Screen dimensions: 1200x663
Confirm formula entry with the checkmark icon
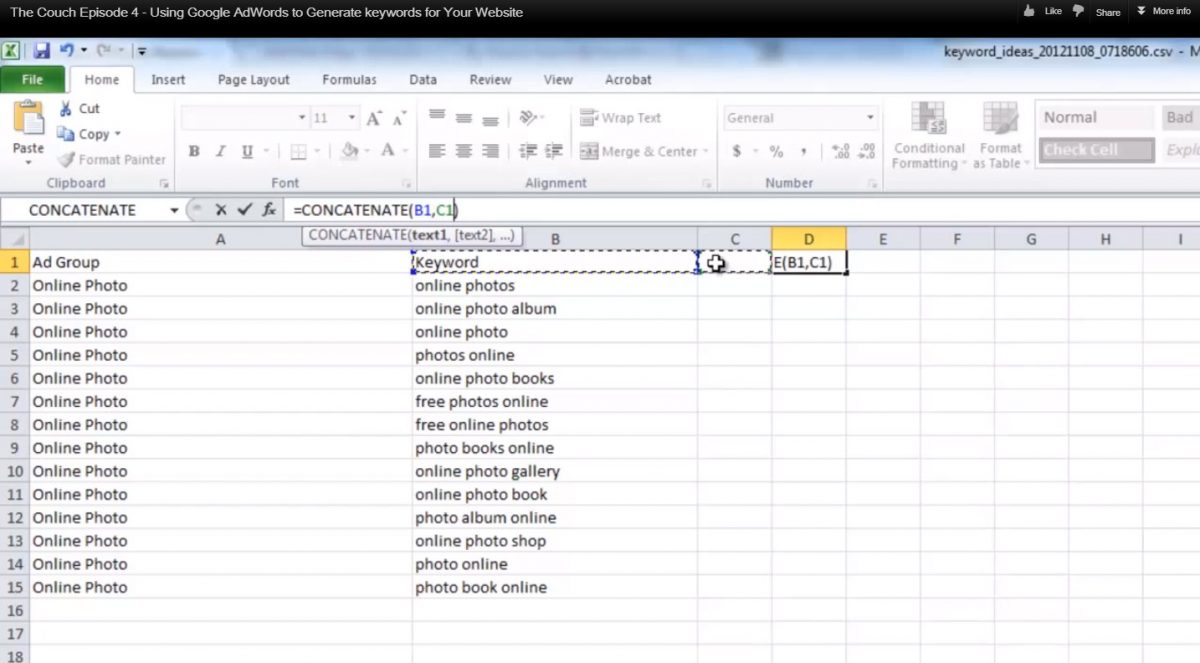coord(244,210)
